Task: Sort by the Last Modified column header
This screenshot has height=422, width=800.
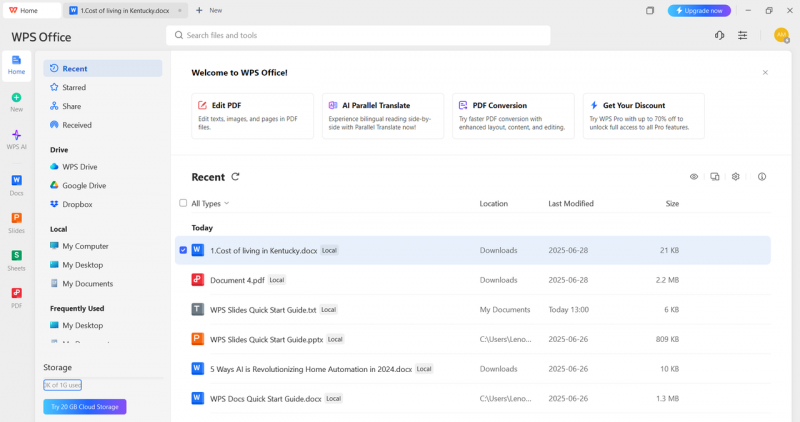Action: click(x=571, y=203)
